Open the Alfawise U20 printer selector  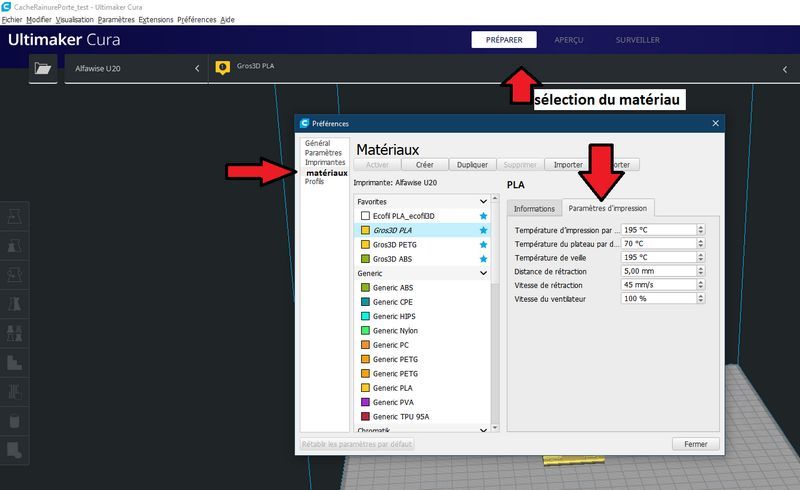(x=136, y=68)
